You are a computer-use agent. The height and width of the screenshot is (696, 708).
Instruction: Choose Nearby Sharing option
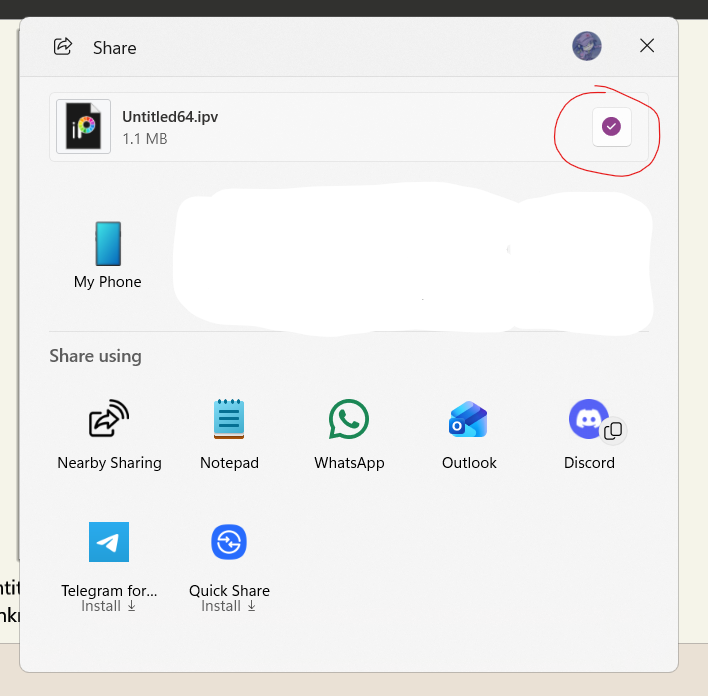click(x=109, y=434)
